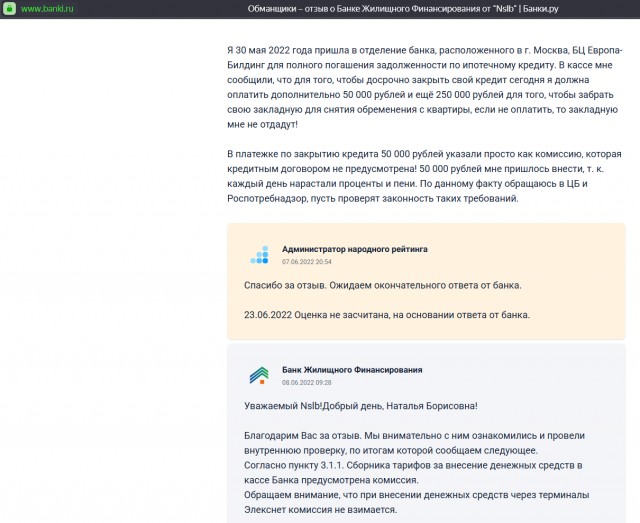The image size is (640, 523).
Task: Click "Уважаемый Nslb! Добрый день, Наталья Борисовна!" greeting
Action: point(361,406)
